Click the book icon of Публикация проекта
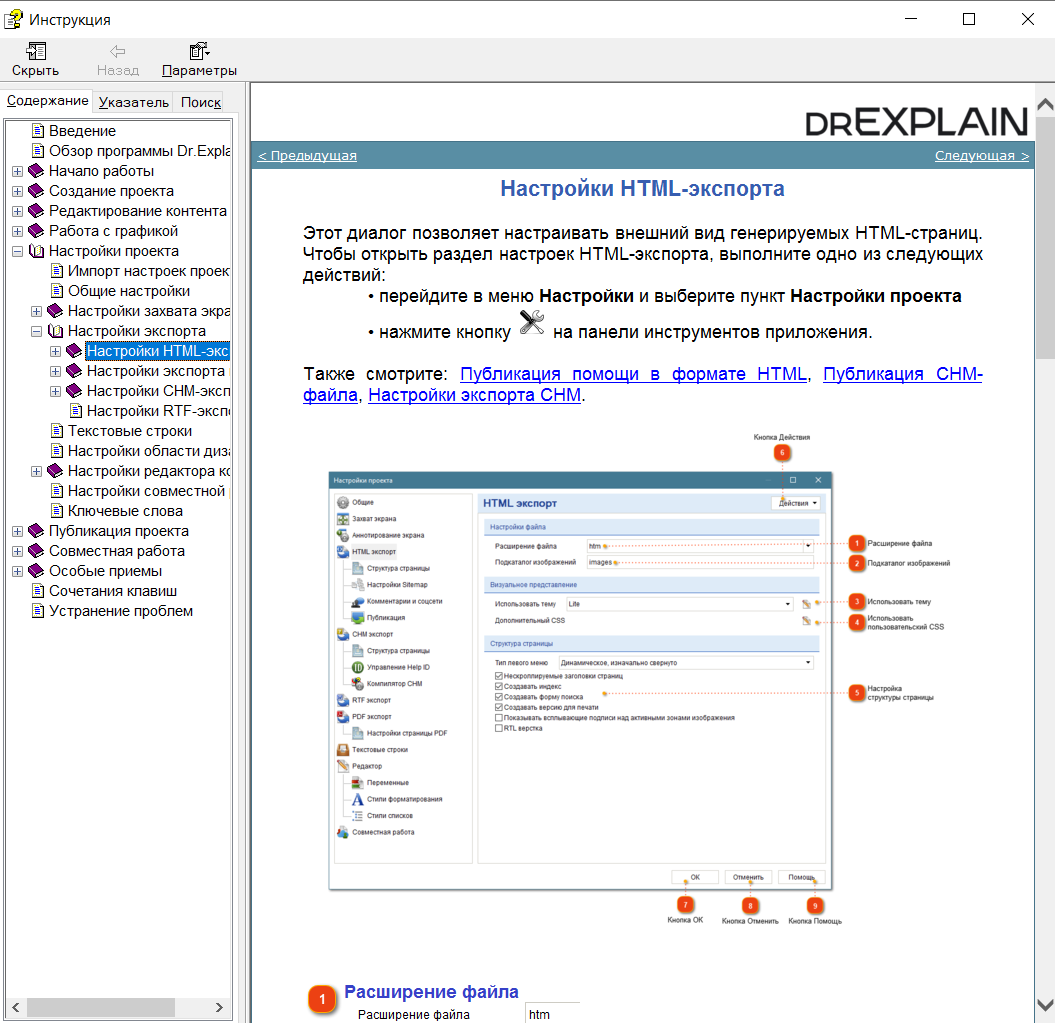The image size is (1055, 1023). click(x=36, y=531)
